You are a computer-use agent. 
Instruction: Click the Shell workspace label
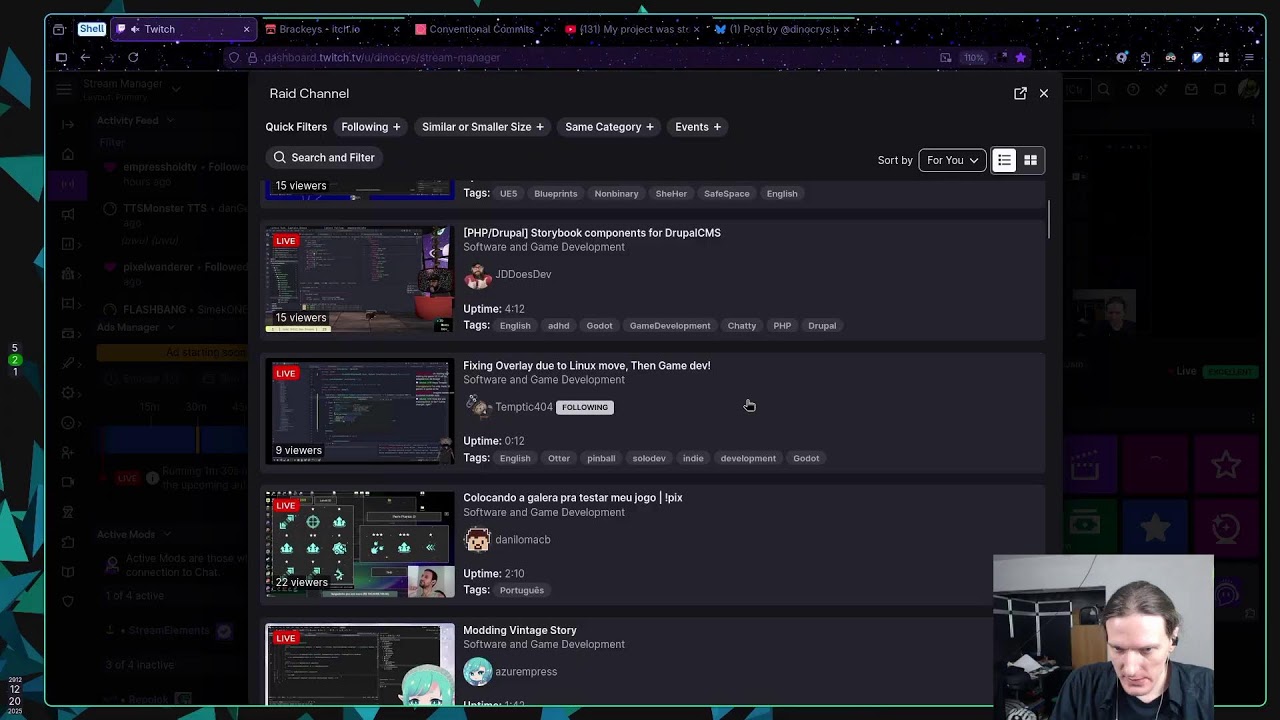pyautogui.click(x=91, y=29)
